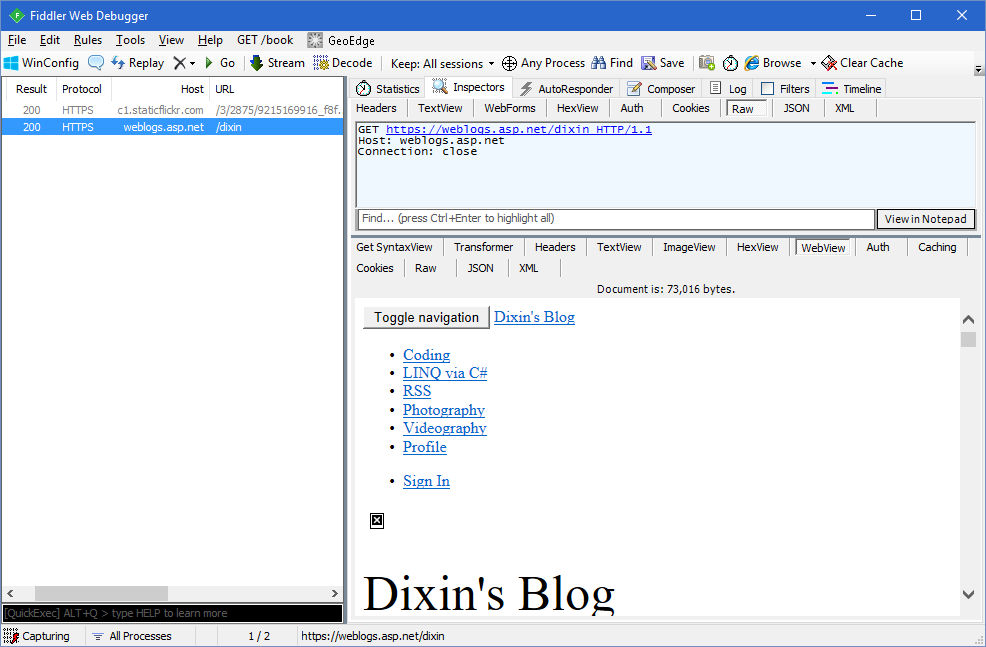Click the broken image placeholder in WebView
This screenshot has height=647, width=986.
[x=377, y=521]
